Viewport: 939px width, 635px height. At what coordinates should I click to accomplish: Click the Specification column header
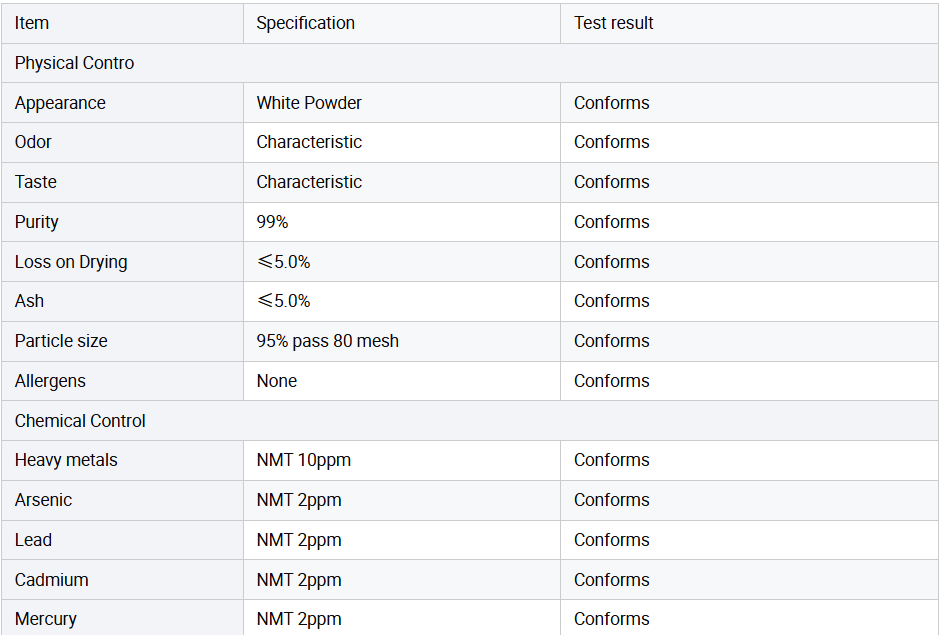[305, 23]
